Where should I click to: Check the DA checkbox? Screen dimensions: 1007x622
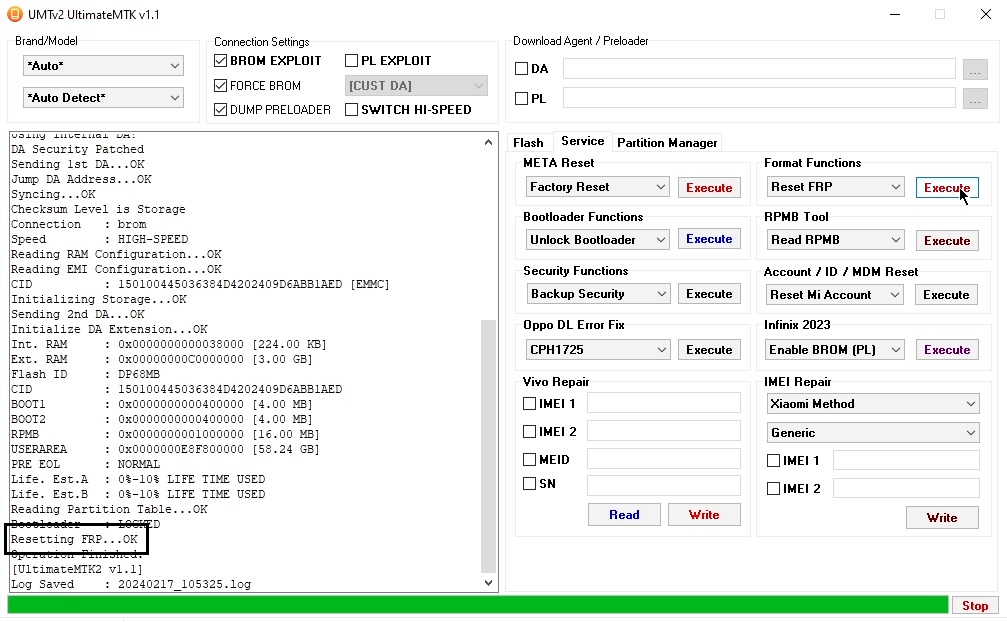(521, 69)
